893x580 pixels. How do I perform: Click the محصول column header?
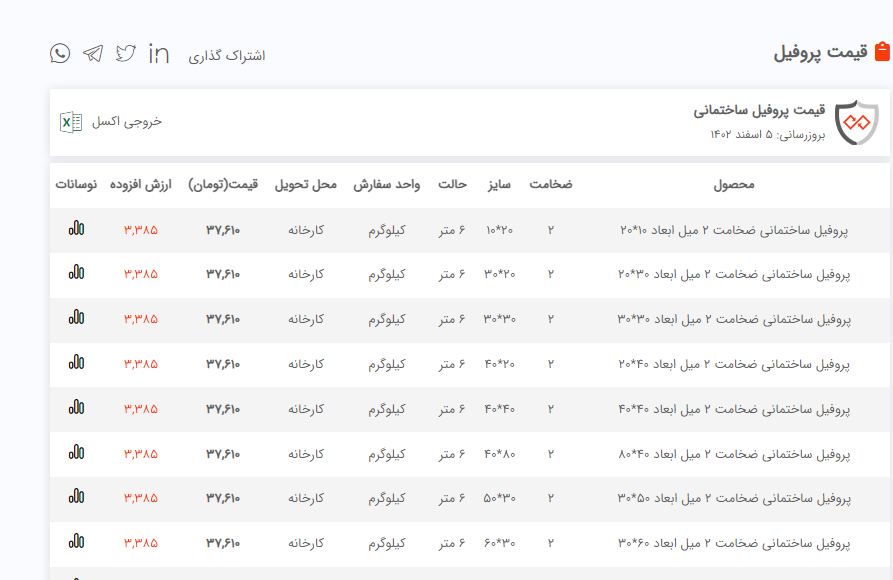pos(734,185)
